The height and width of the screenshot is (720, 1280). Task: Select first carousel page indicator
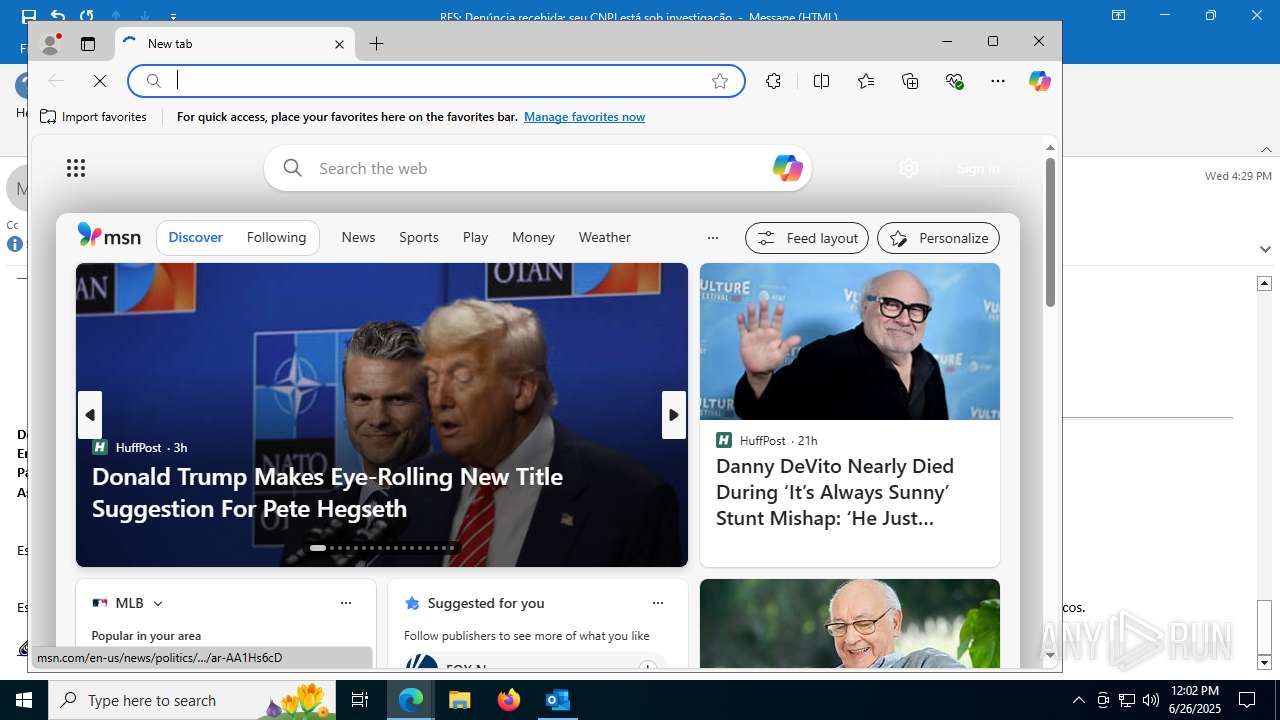(x=317, y=548)
